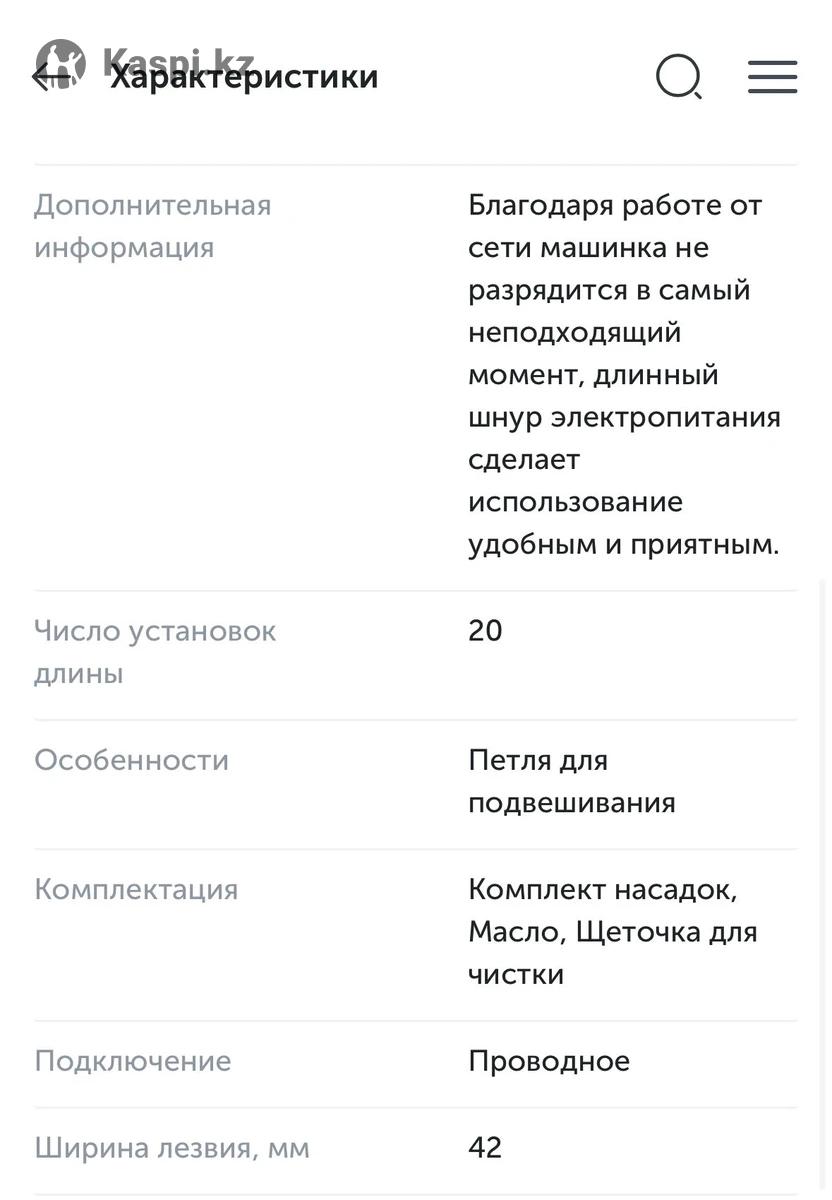Tap the back arrow icon
The height and width of the screenshot is (1200, 832).
44,76
